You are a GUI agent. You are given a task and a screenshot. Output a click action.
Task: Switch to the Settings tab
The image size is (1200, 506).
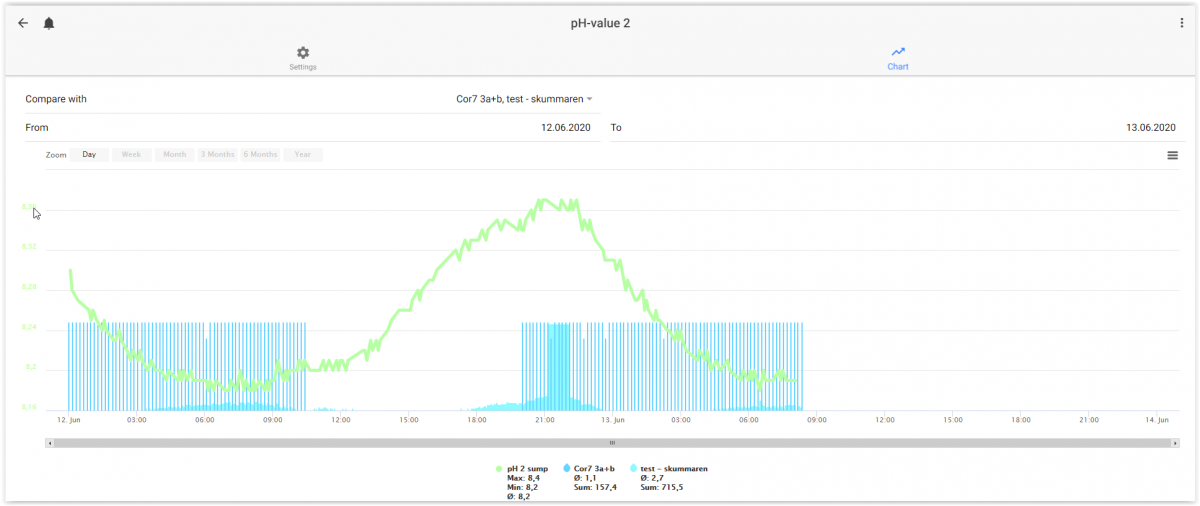[x=303, y=58]
